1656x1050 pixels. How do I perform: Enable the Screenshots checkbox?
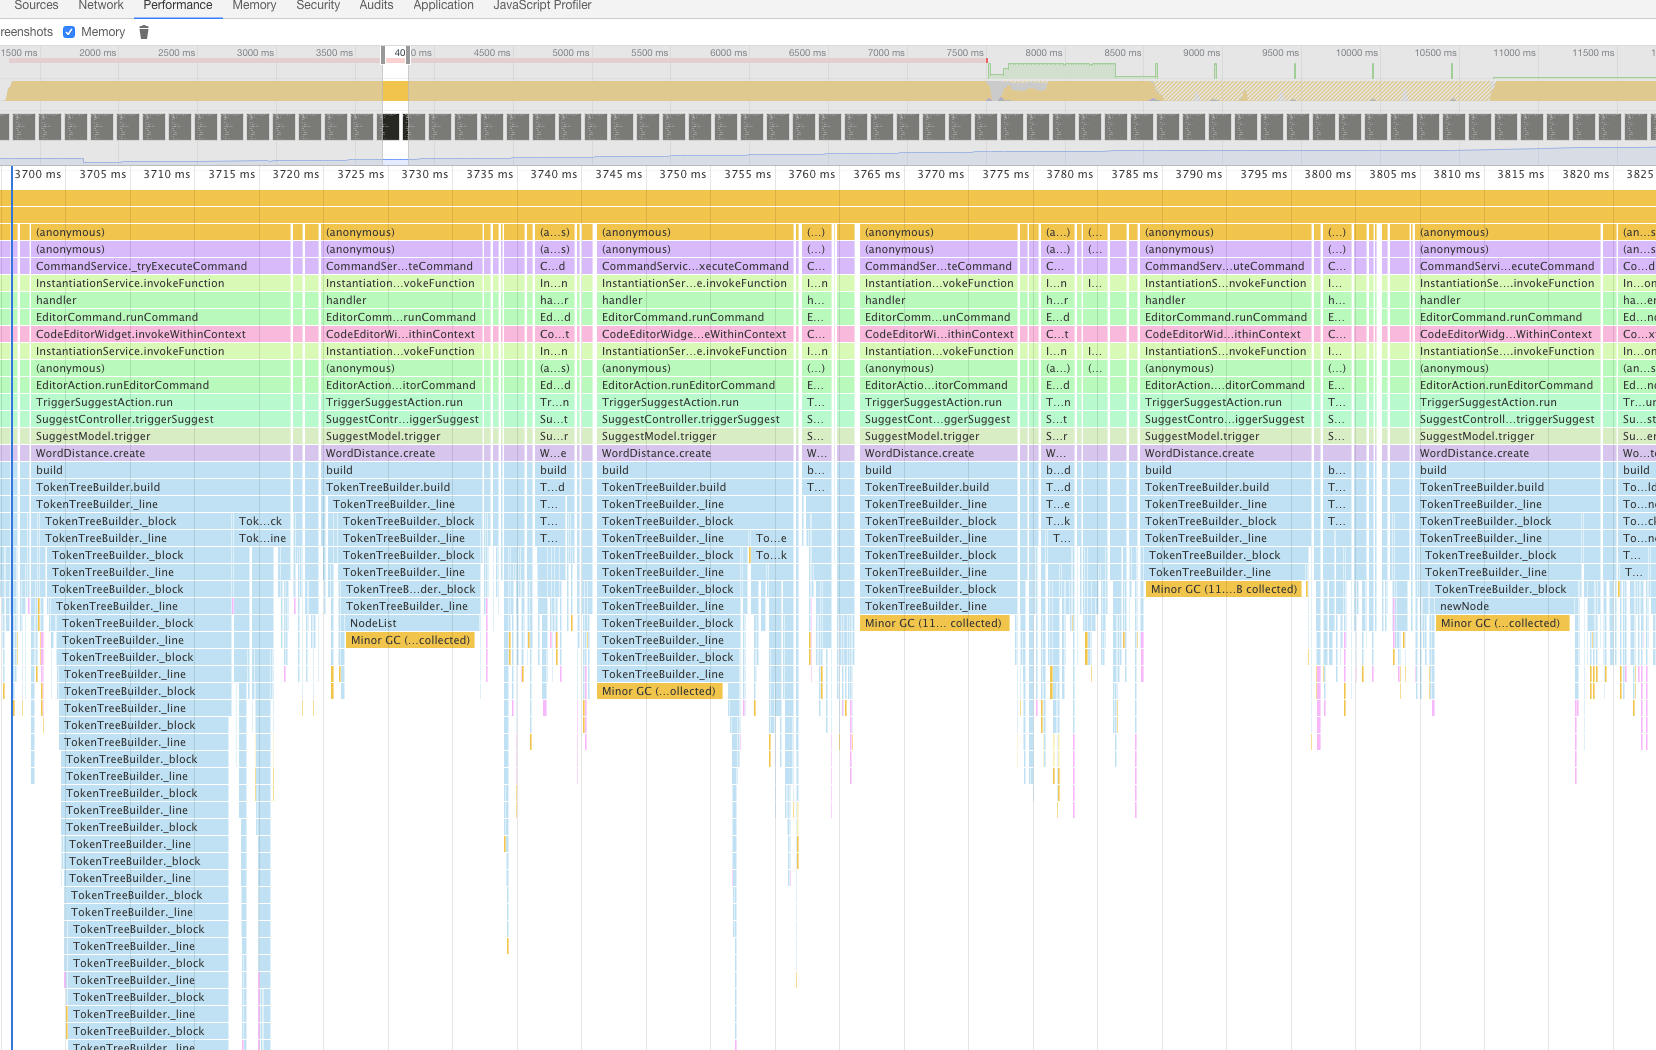(x=23, y=31)
